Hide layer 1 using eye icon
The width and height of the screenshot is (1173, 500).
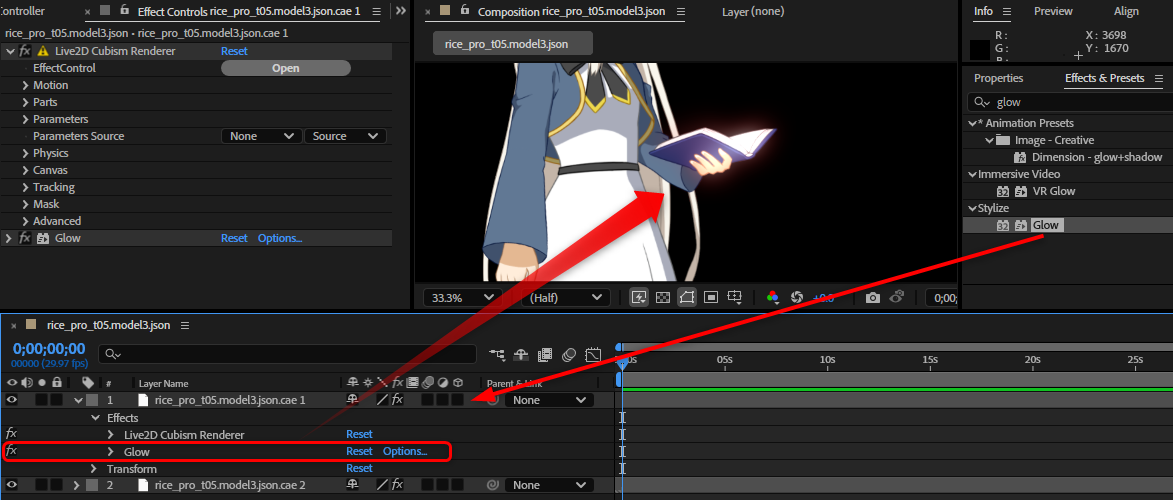coord(11,400)
